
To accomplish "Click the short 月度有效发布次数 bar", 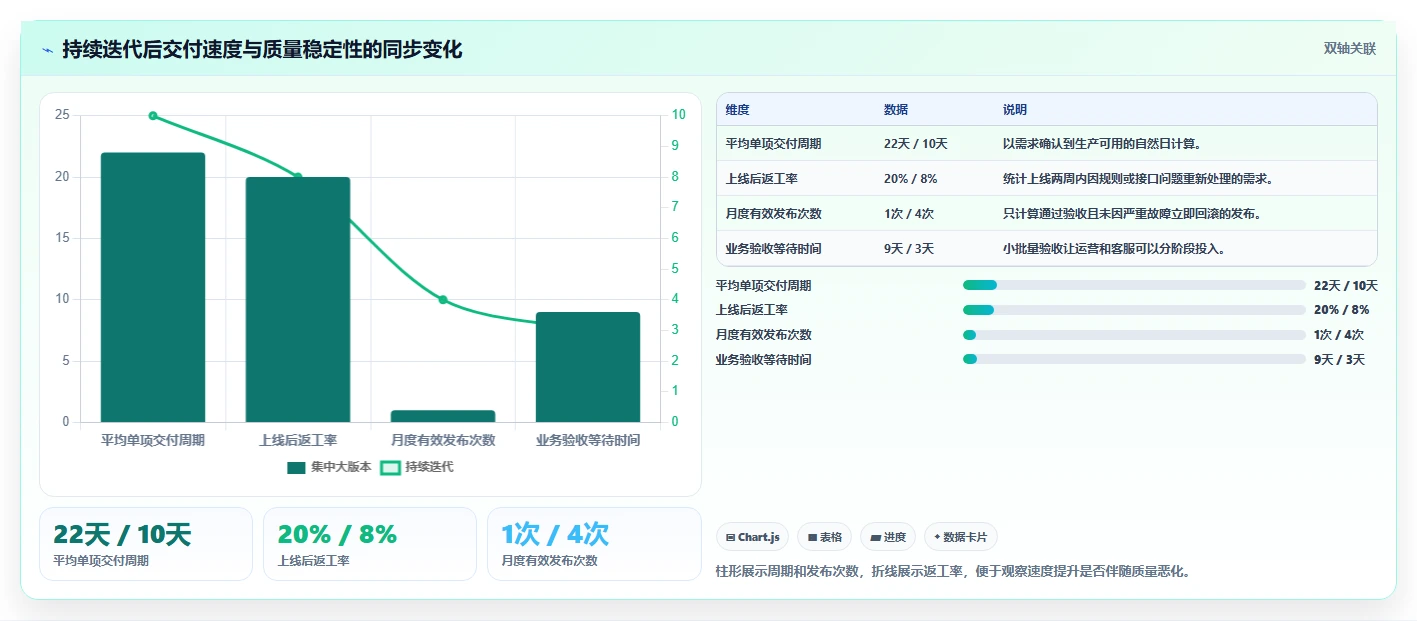I will pyautogui.click(x=443, y=416).
